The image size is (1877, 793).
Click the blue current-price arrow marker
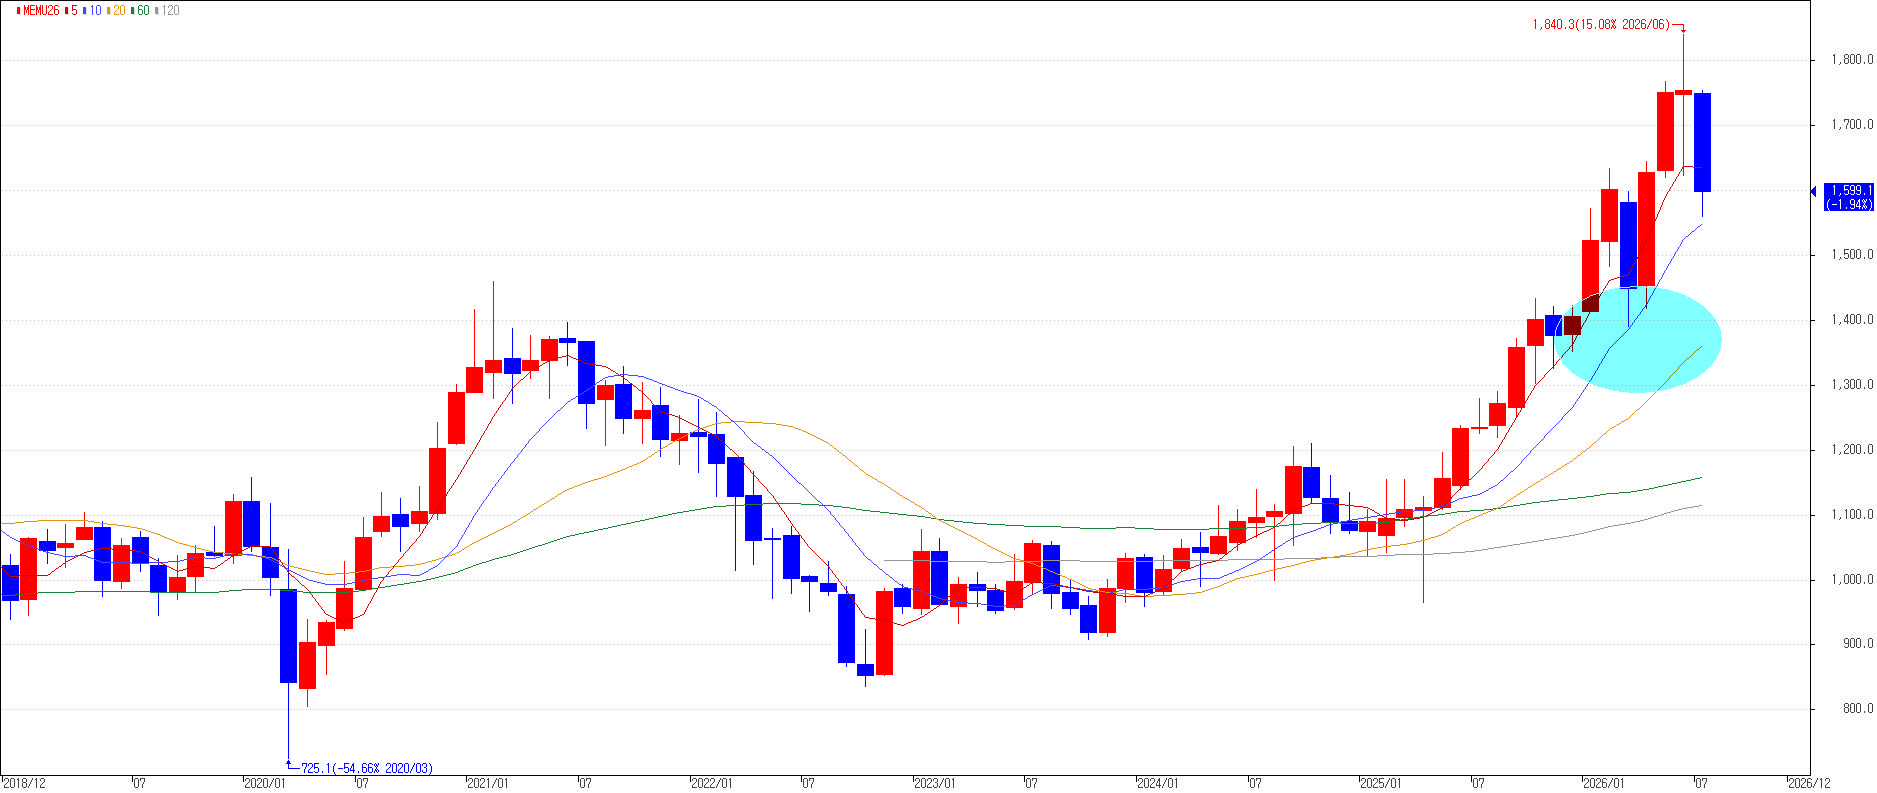click(x=1815, y=191)
